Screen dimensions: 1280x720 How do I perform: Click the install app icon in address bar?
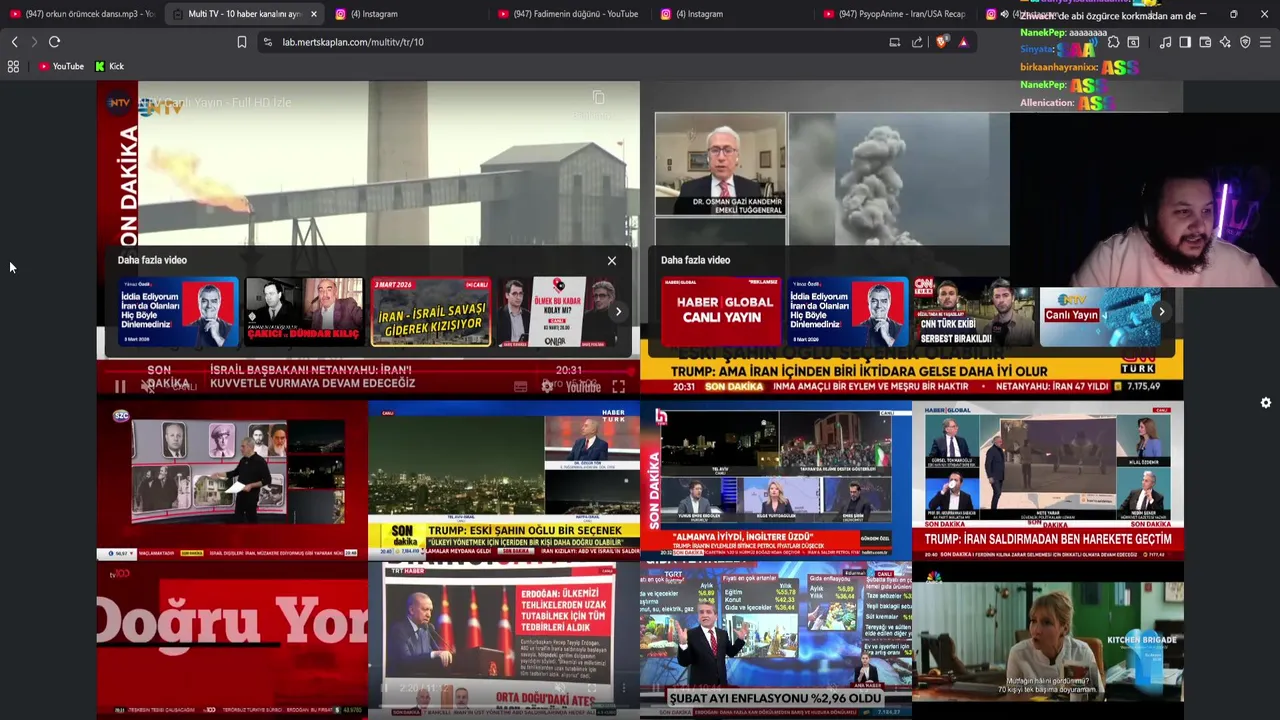pos(895,42)
